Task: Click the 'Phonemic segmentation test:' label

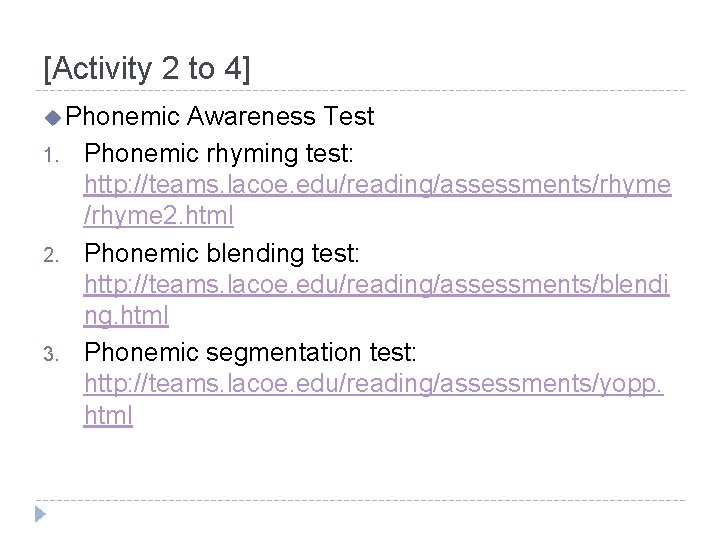Action: point(250,352)
